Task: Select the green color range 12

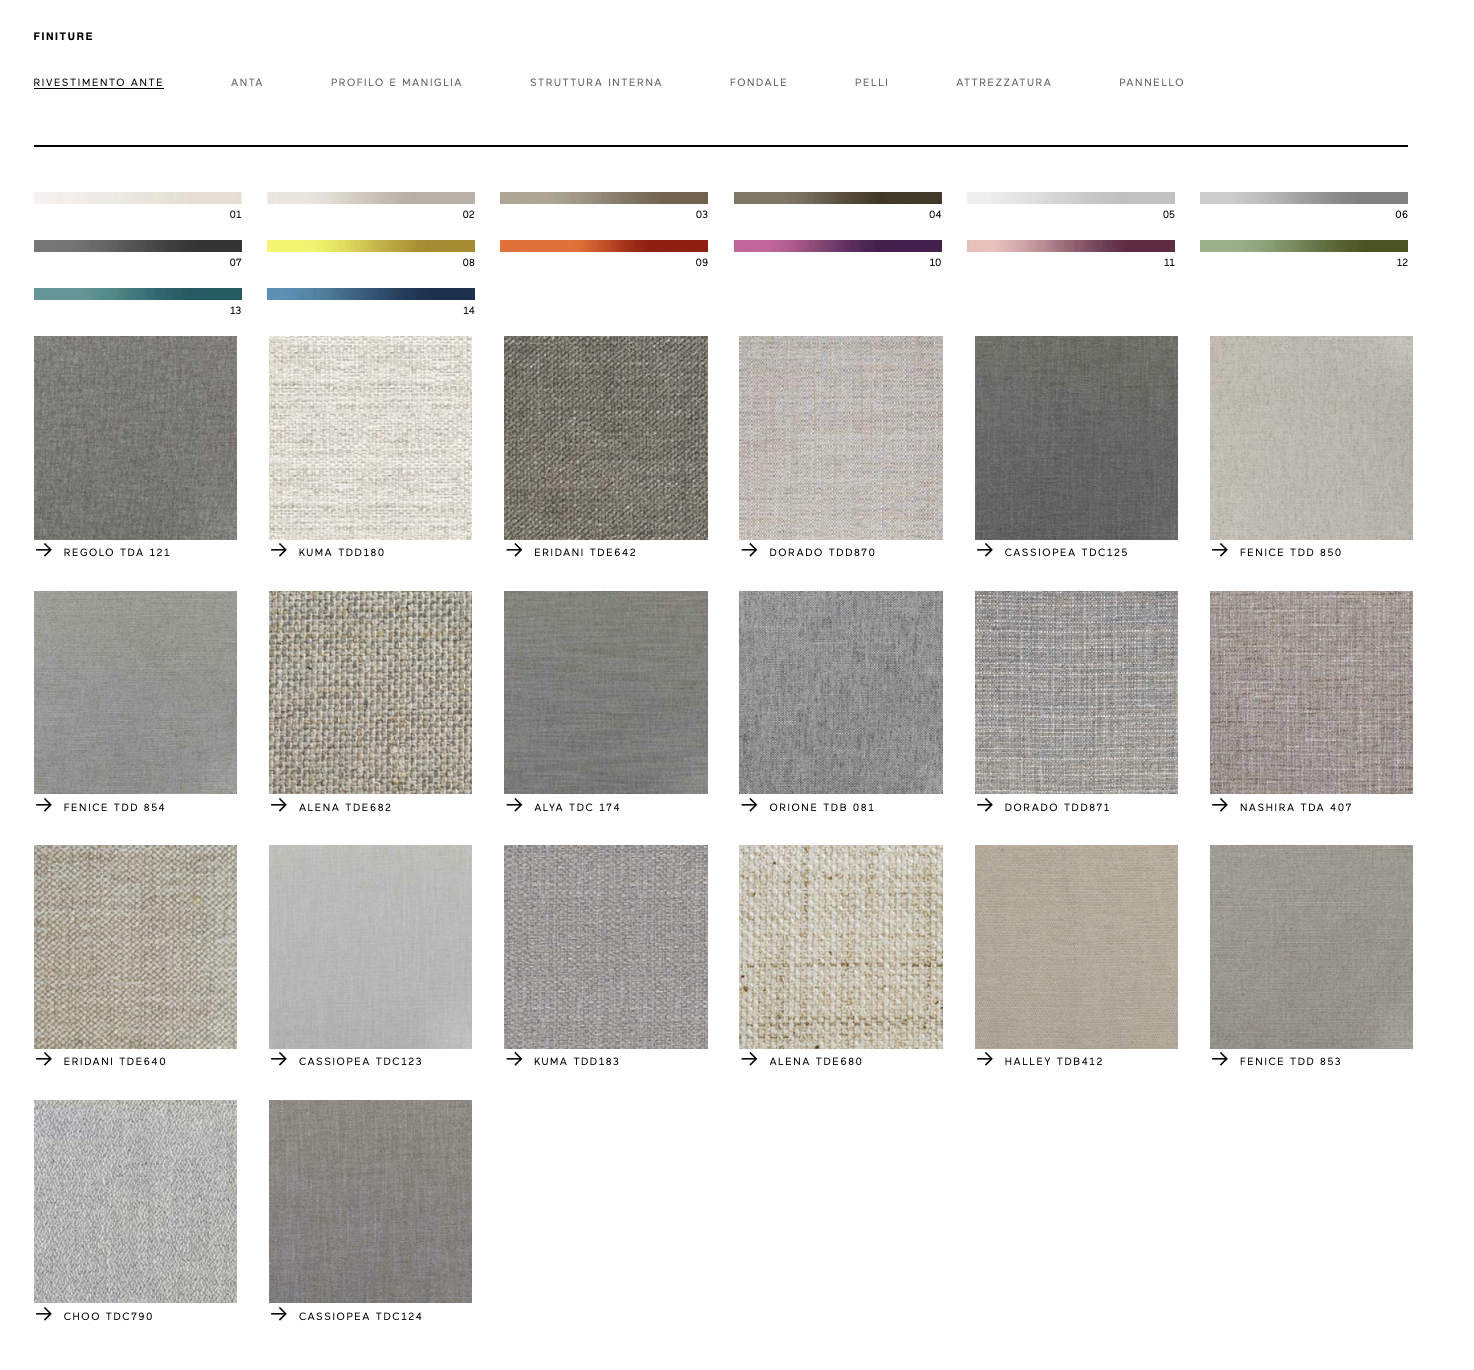Action: [1304, 246]
